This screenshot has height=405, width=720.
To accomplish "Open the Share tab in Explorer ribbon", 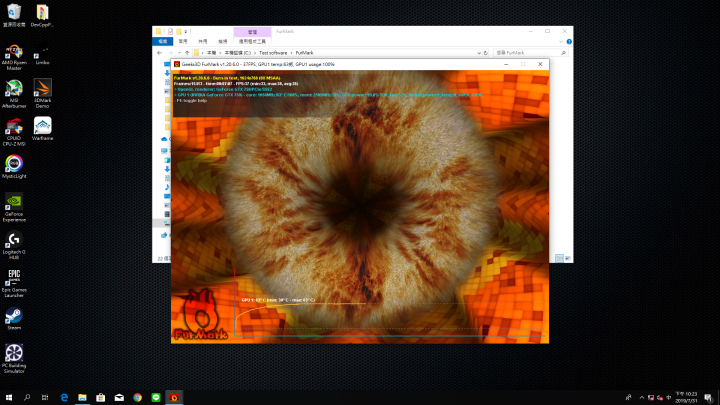I will point(202,41).
